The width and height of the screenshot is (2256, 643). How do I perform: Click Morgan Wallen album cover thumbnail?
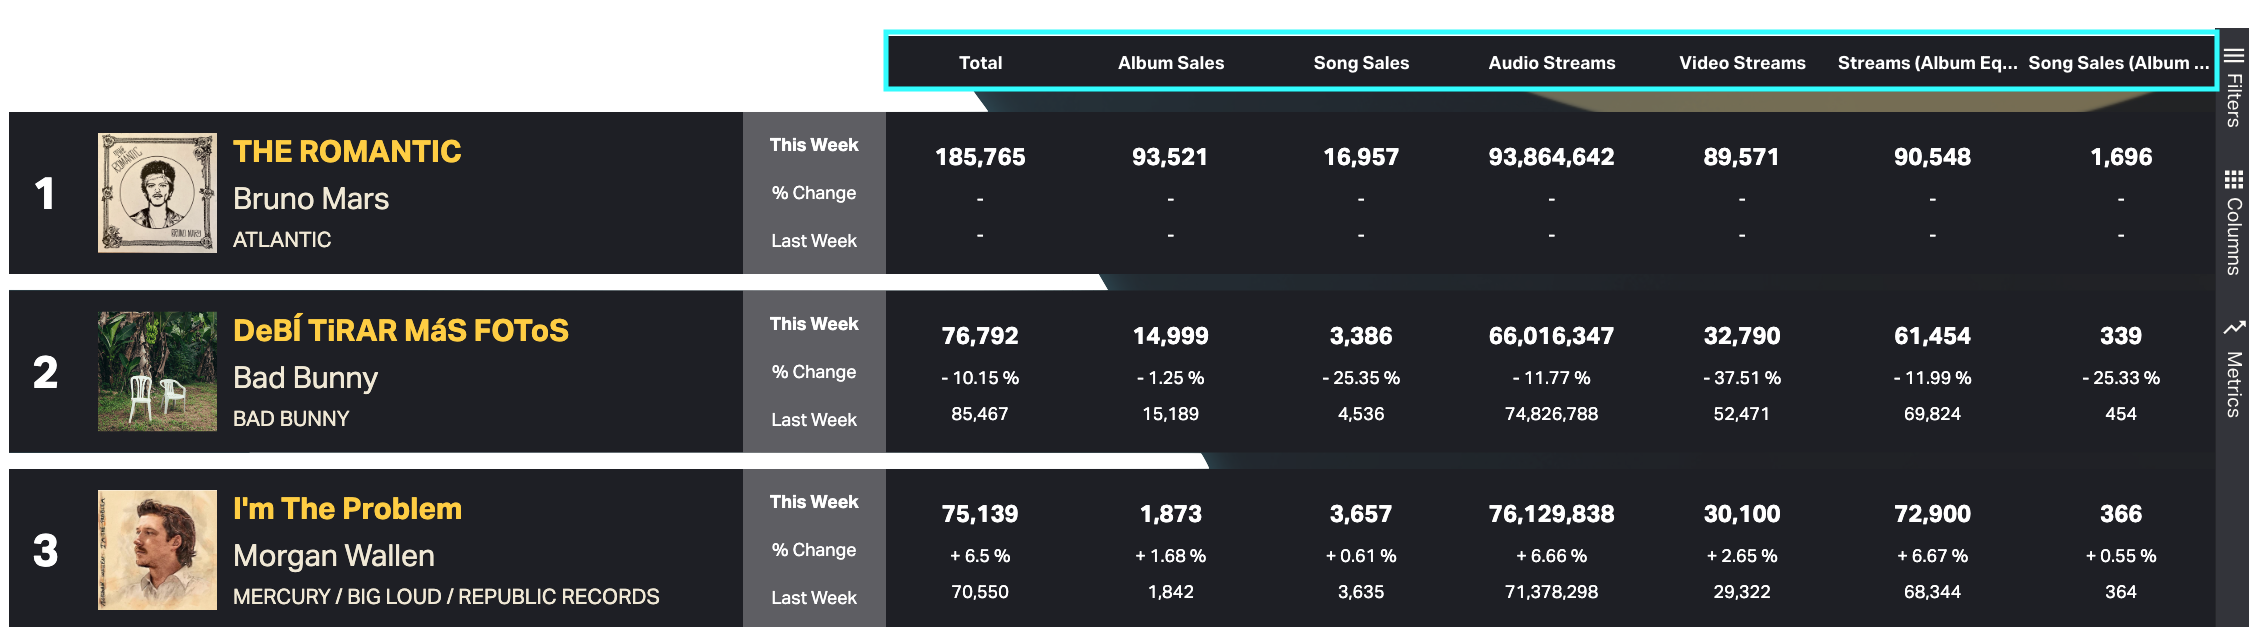point(157,550)
